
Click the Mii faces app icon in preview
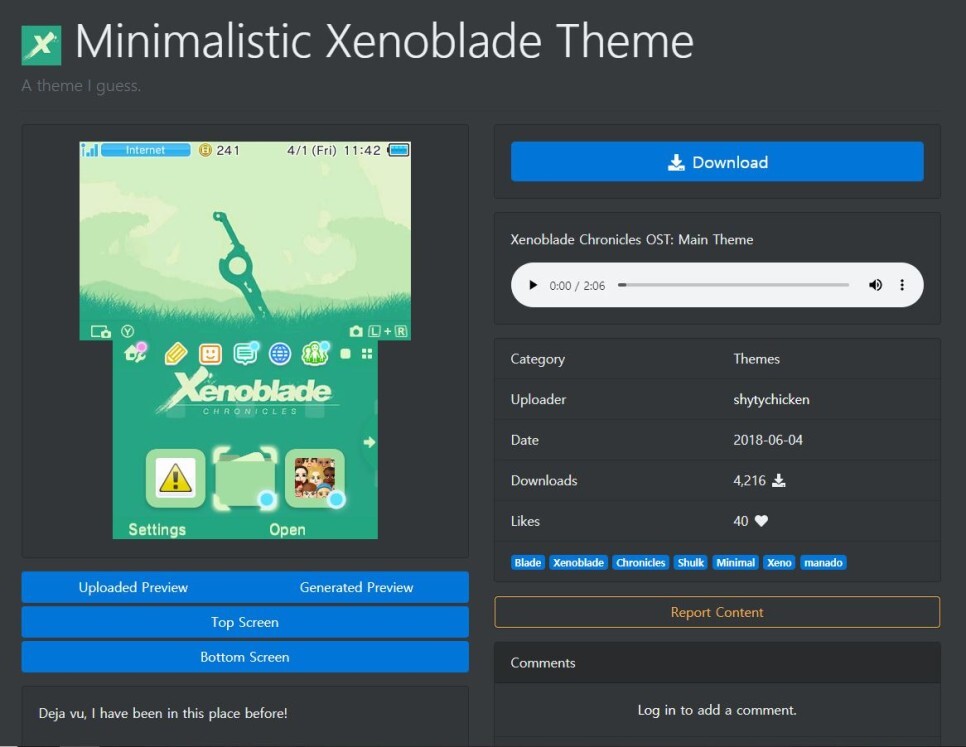(x=315, y=478)
